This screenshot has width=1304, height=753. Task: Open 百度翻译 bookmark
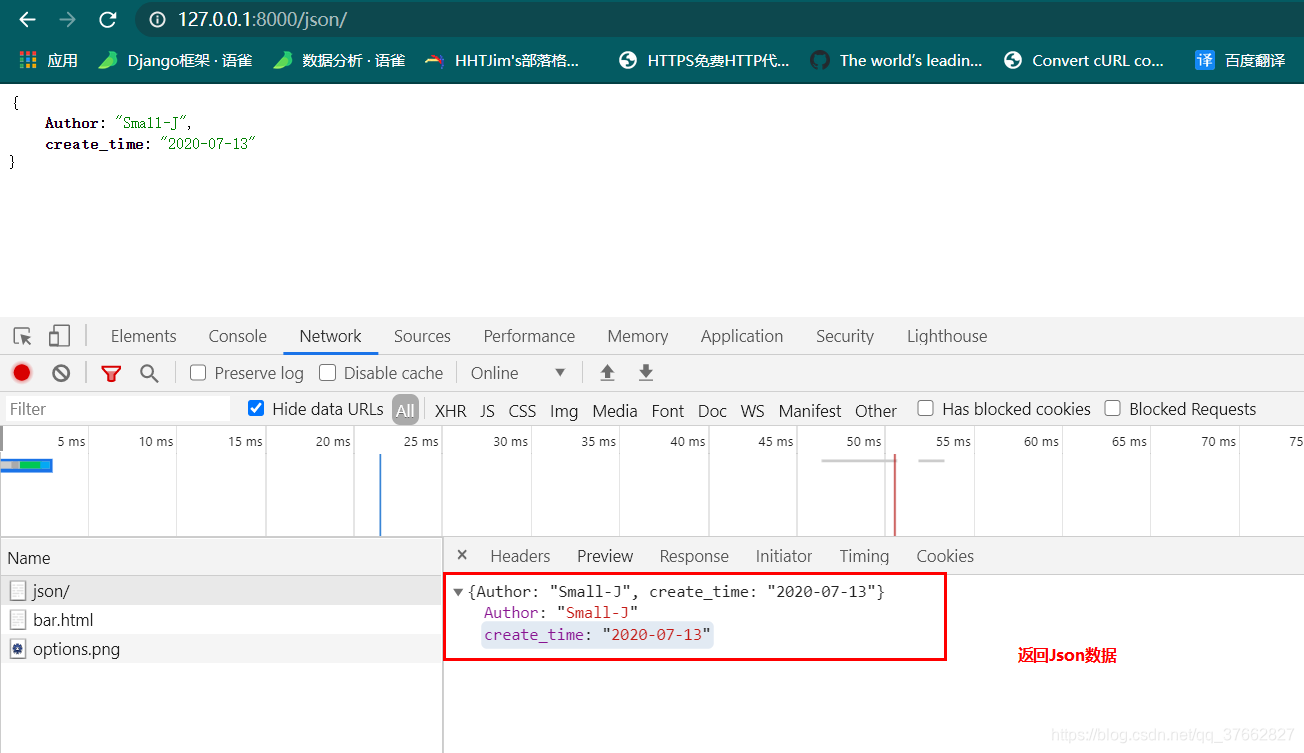click(x=1240, y=60)
